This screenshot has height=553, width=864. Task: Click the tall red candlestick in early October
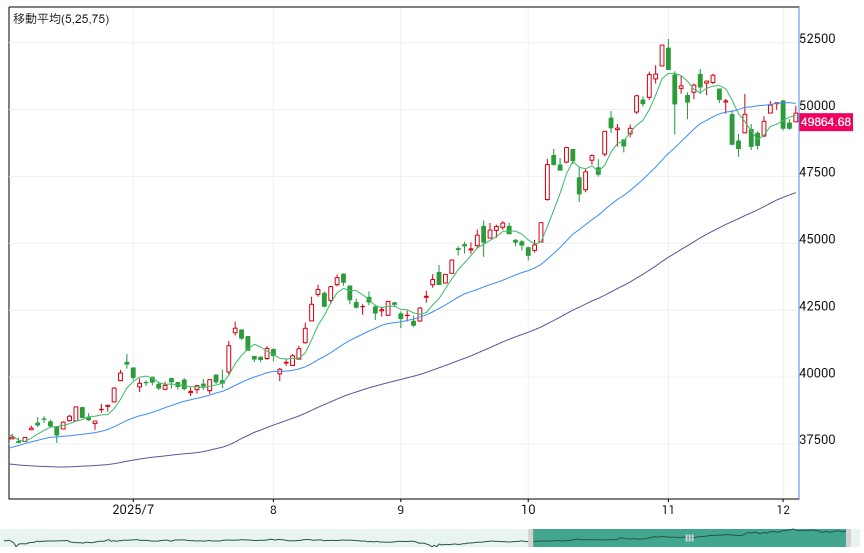[x=547, y=181]
